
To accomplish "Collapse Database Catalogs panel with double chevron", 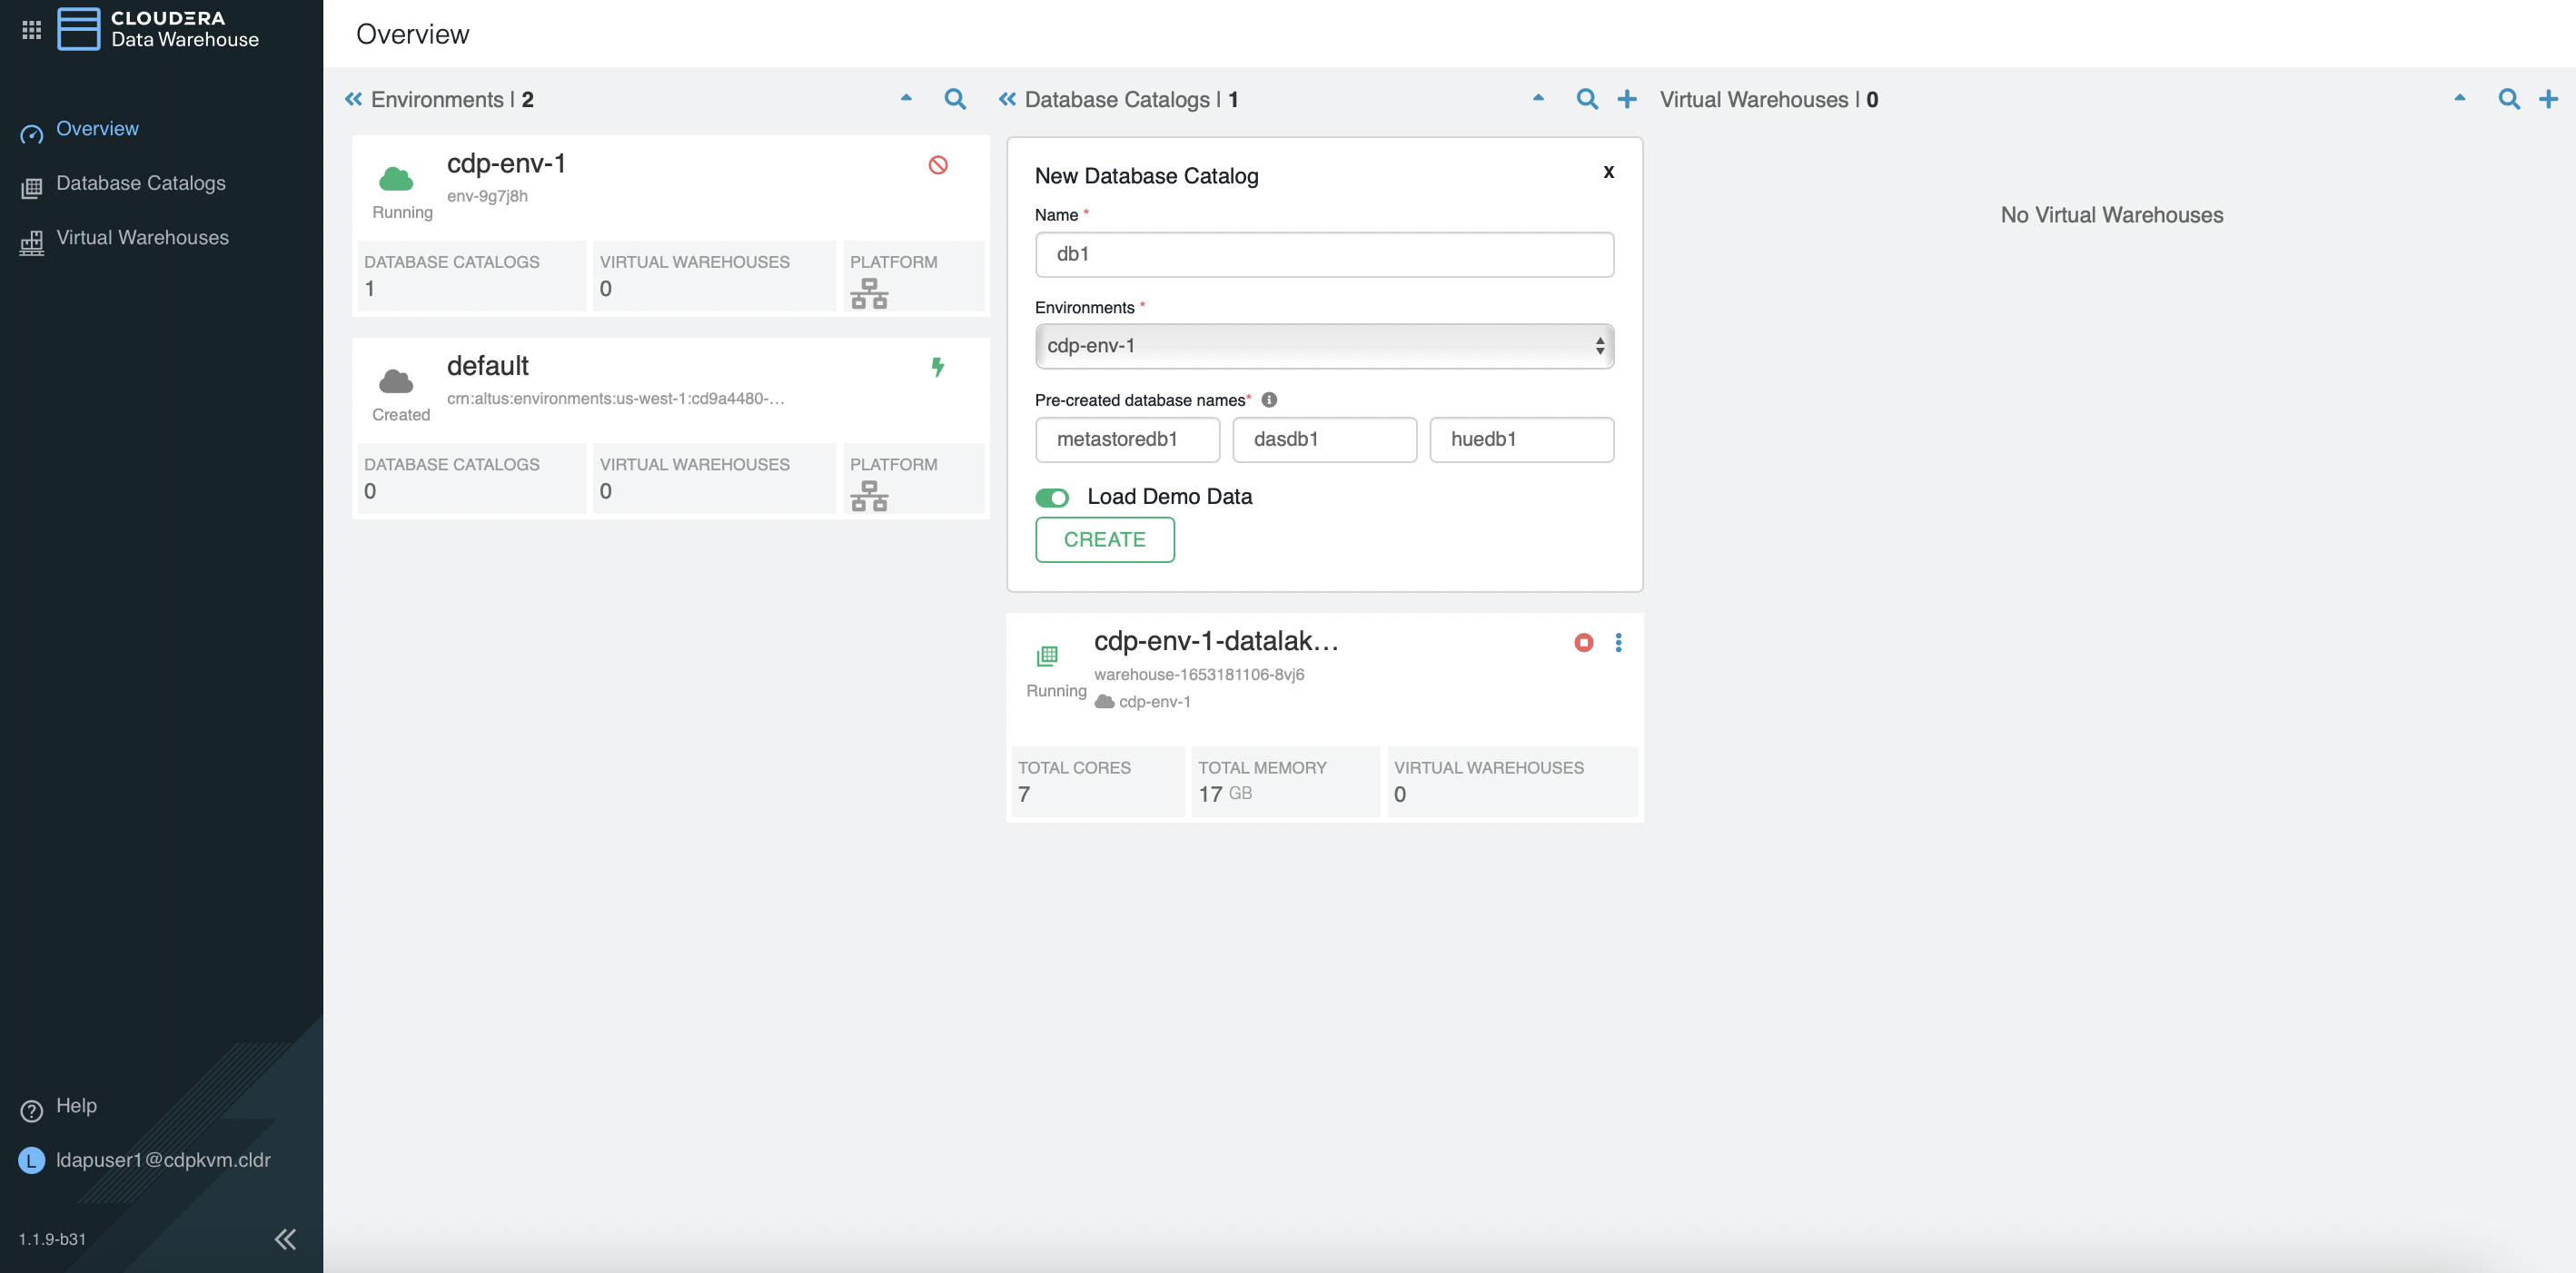I will pos(1007,99).
